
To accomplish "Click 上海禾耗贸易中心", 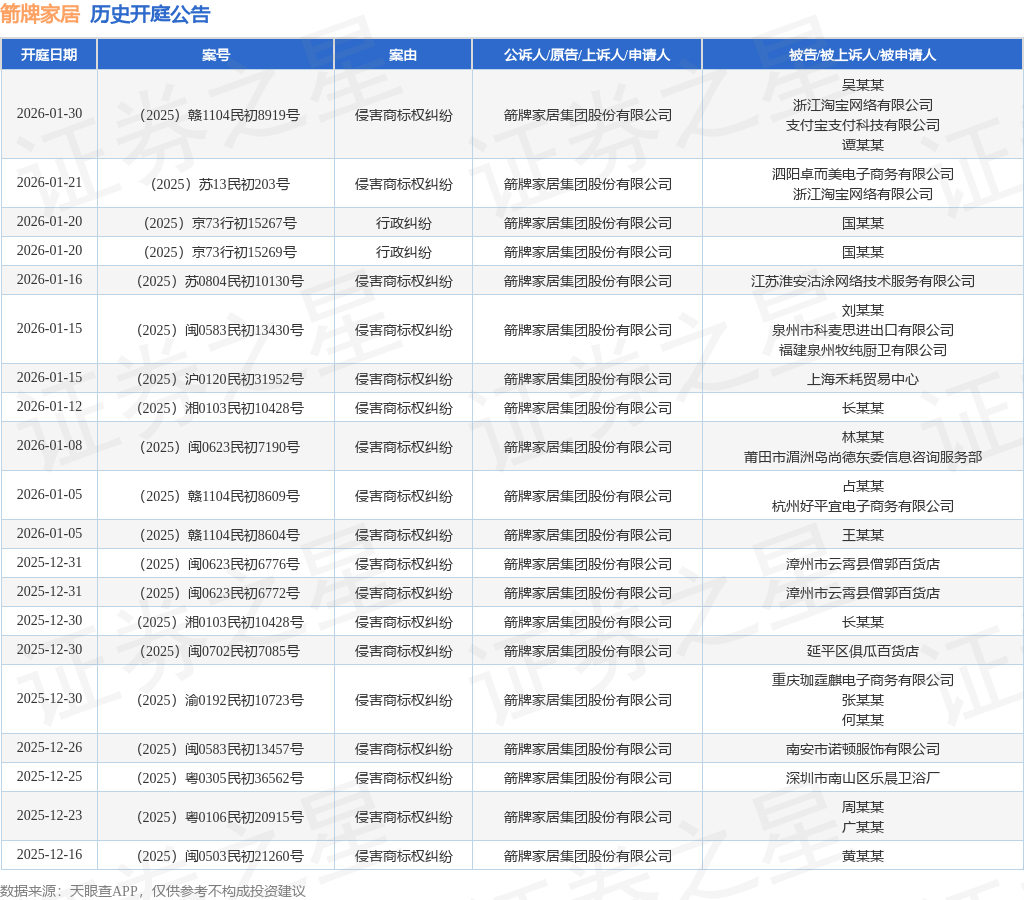I will tap(862, 379).
